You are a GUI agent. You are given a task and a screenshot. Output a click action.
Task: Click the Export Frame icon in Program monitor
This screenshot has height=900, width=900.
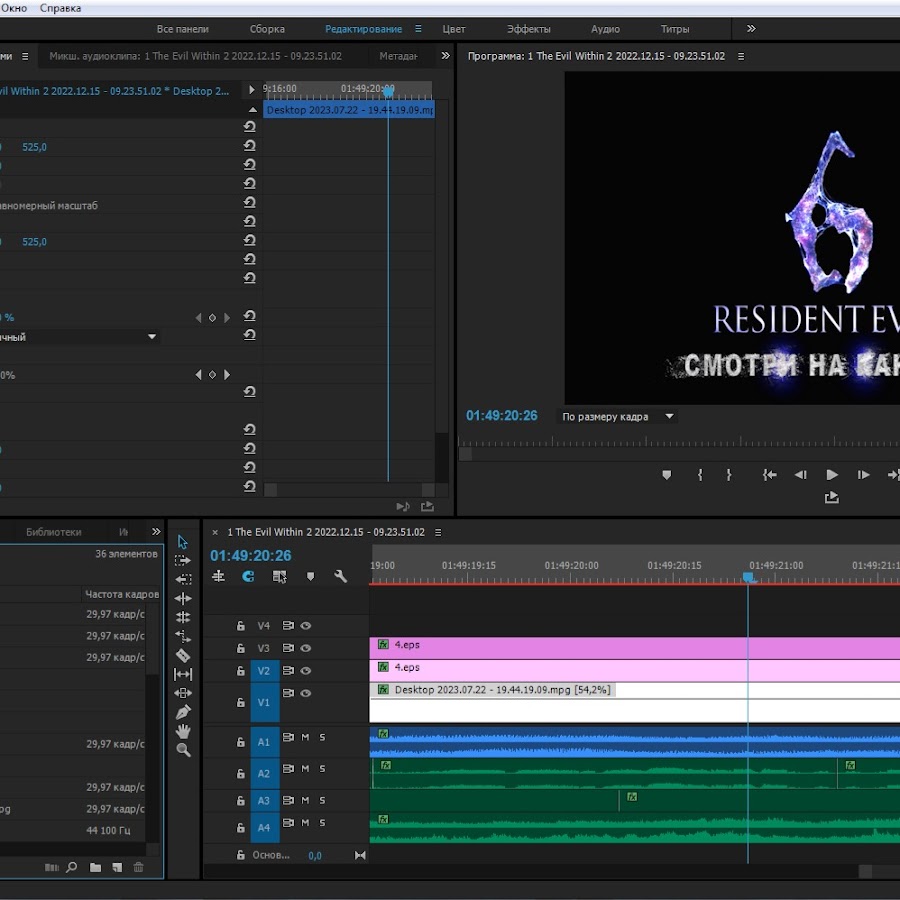(831, 497)
